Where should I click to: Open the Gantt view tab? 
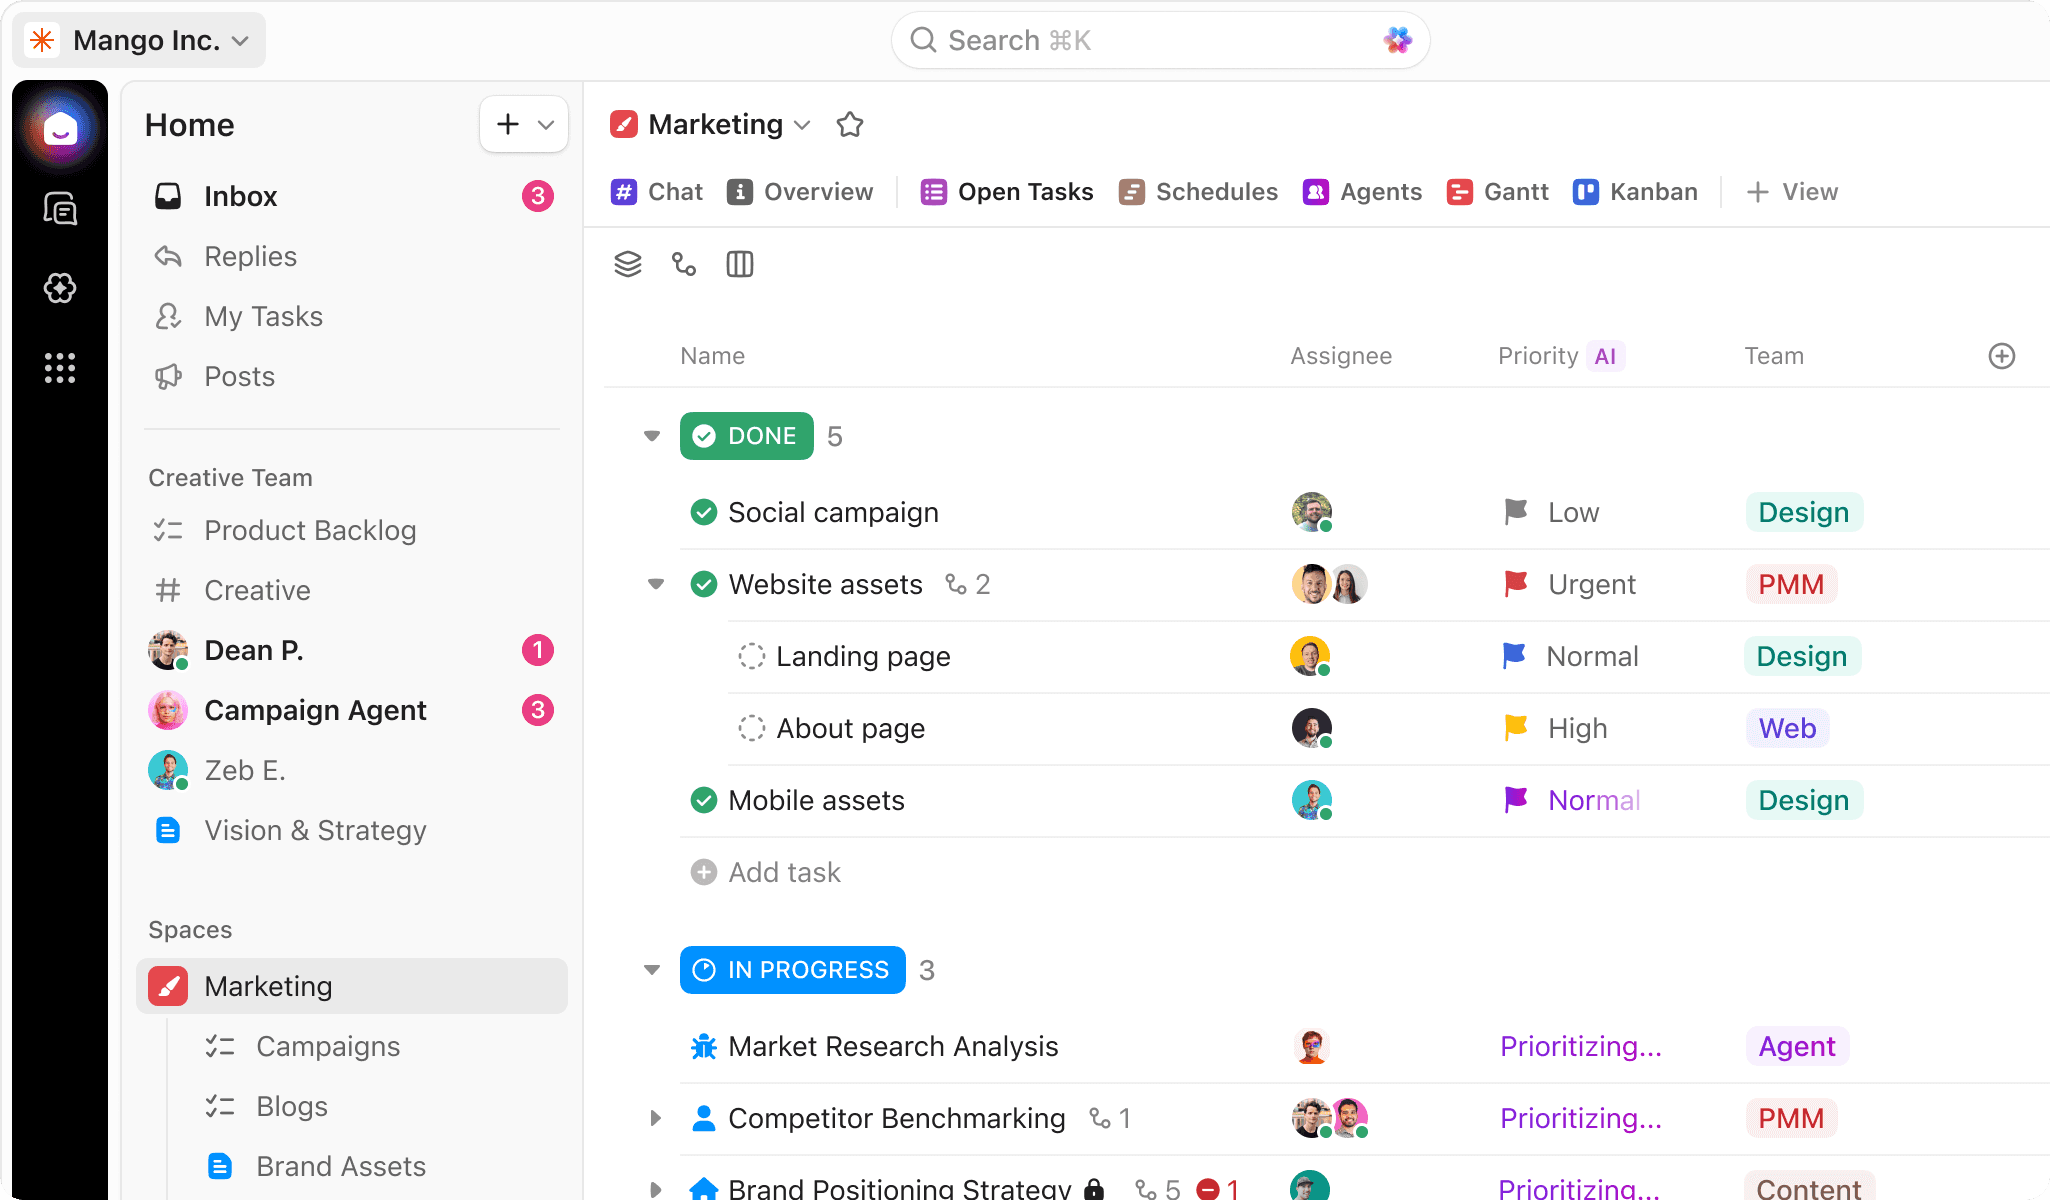coord(1497,191)
